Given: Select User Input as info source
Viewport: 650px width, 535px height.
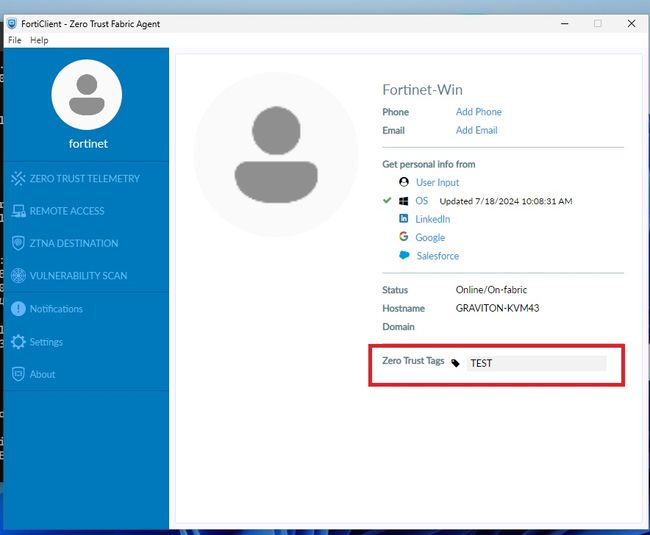Looking at the screenshot, I should tap(437, 182).
